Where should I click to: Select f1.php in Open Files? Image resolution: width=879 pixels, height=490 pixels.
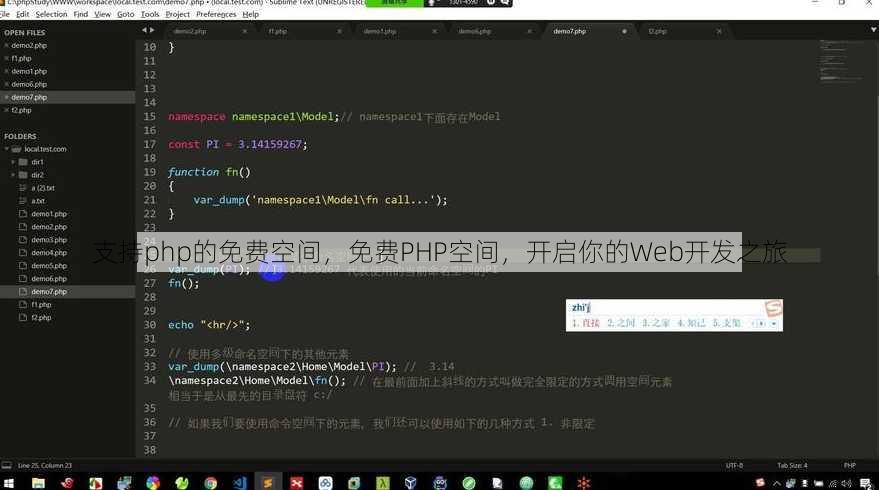(x=21, y=58)
